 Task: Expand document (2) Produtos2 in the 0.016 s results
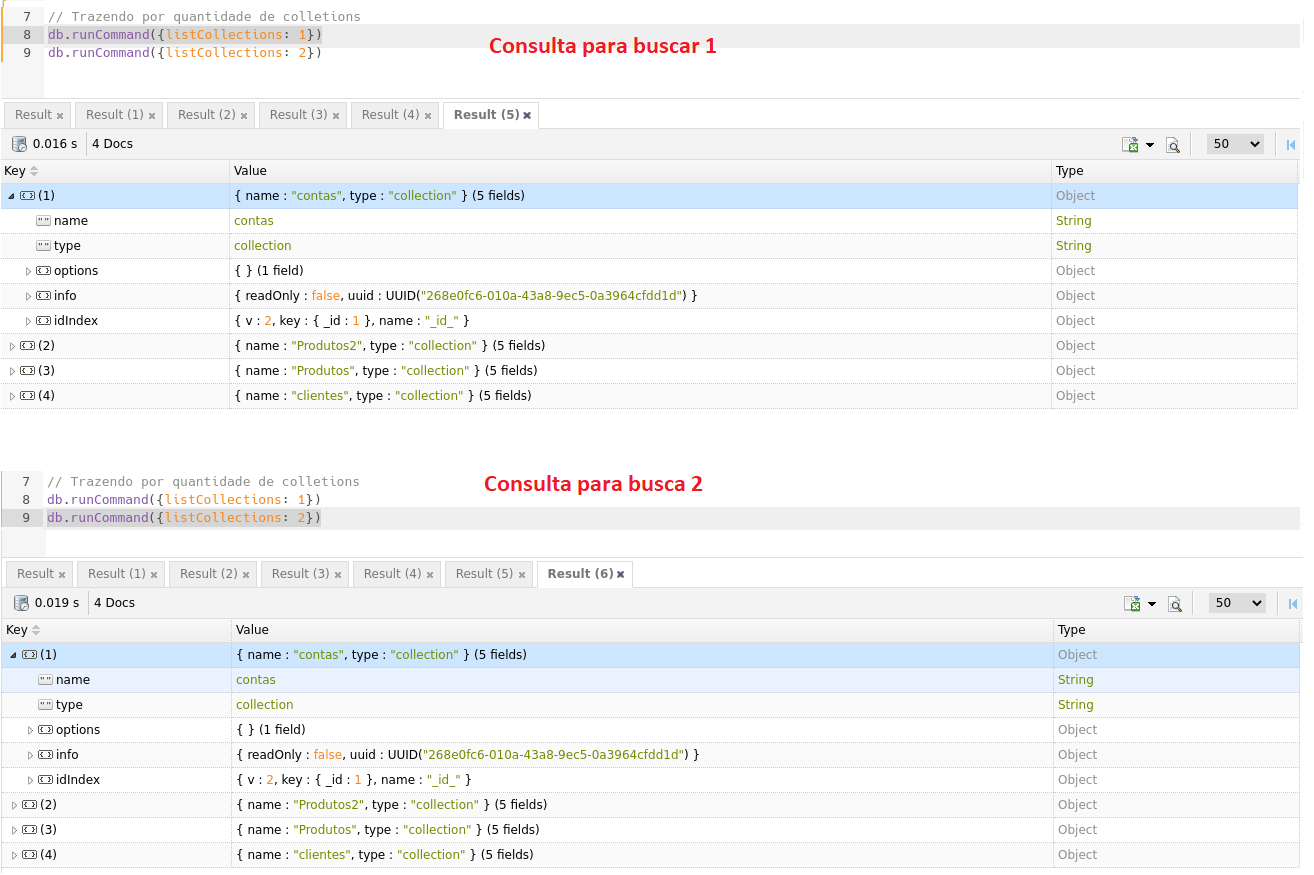[x=12, y=346]
